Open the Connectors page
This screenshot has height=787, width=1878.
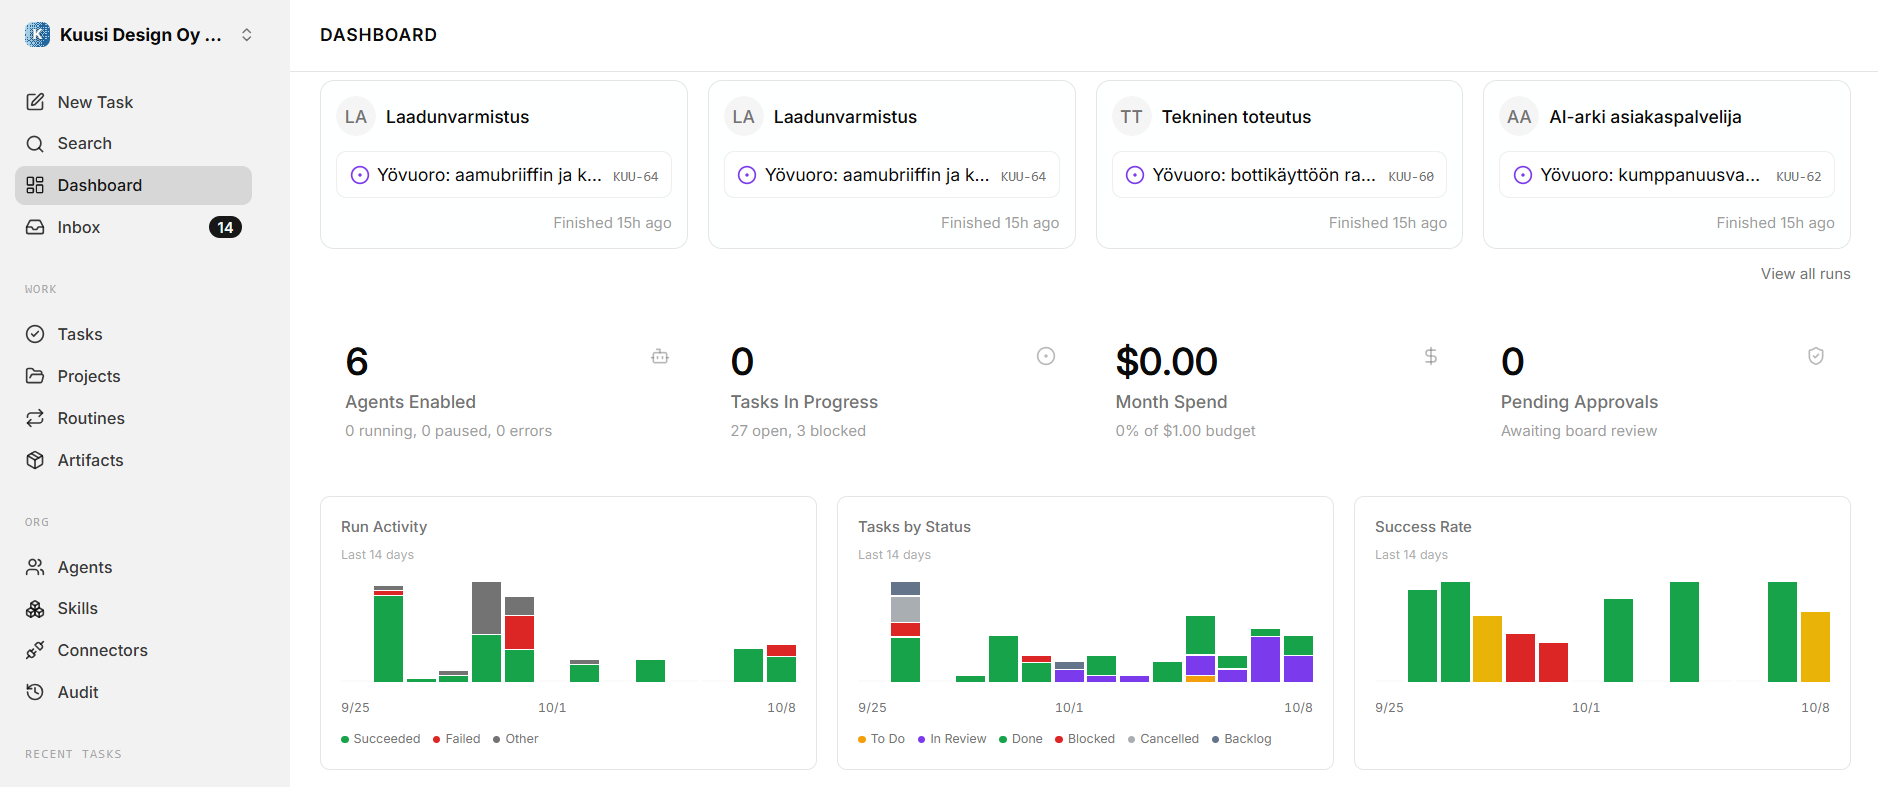pos(133,650)
